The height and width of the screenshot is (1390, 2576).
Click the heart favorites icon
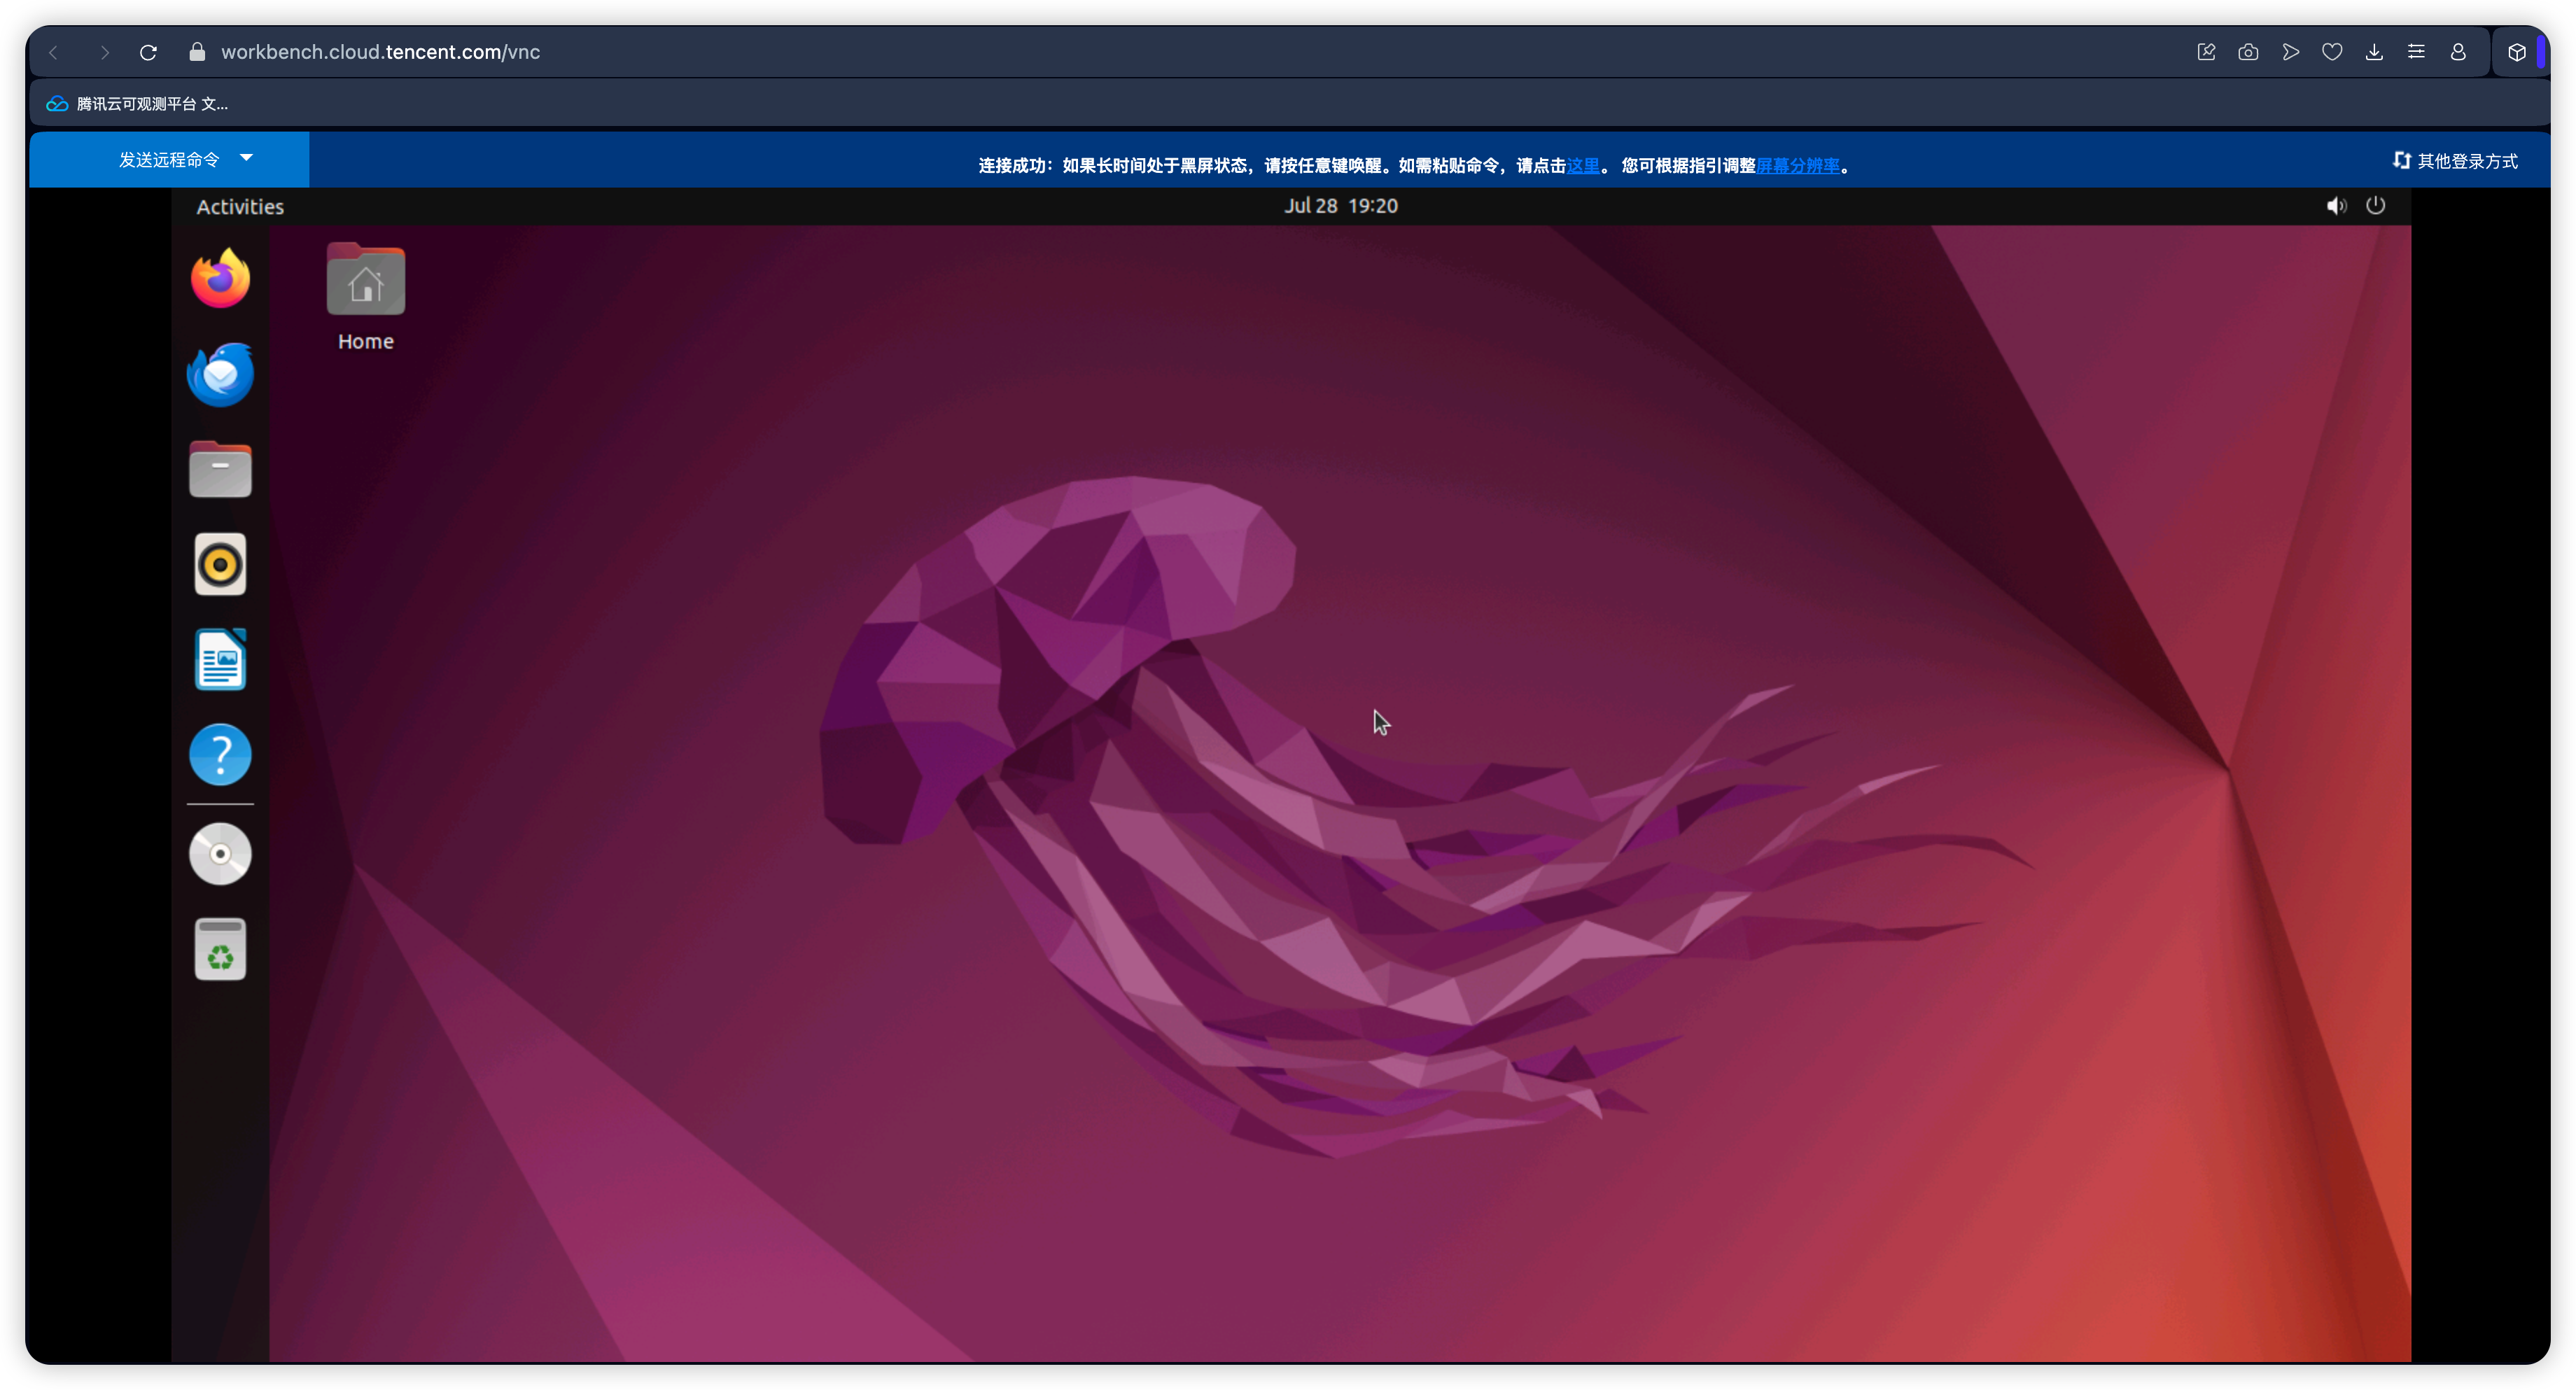(2331, 52)
